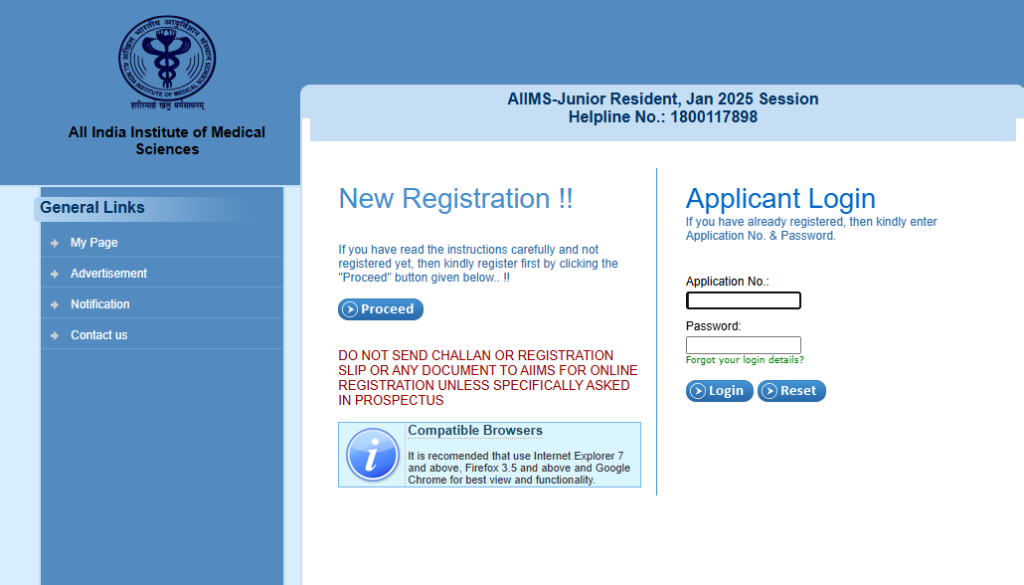Click the 'If you have read the instructions' paragraph
1024x585 pixels.
(x=478, y=263)
